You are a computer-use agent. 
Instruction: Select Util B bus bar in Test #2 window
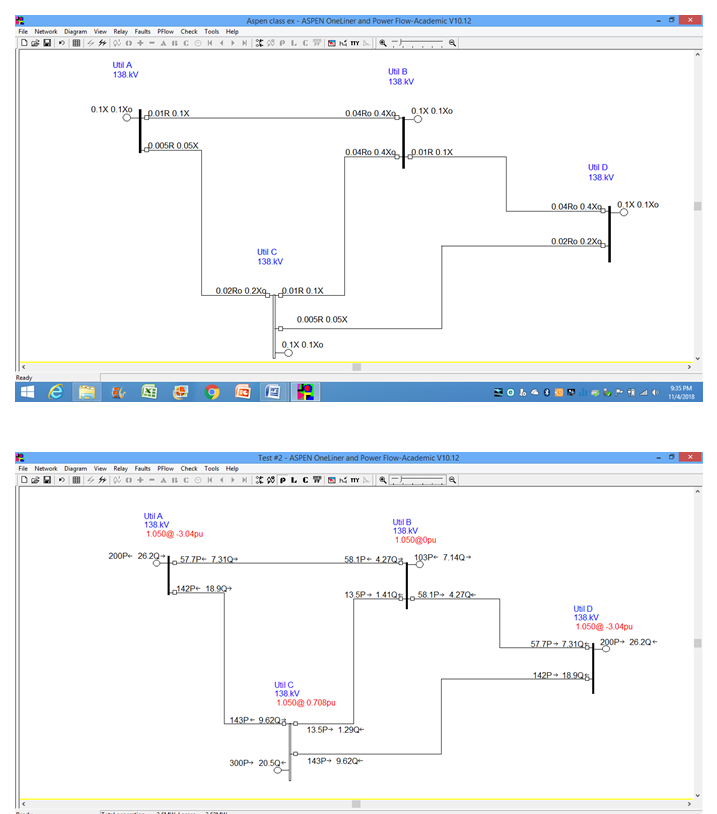[407, 585]
